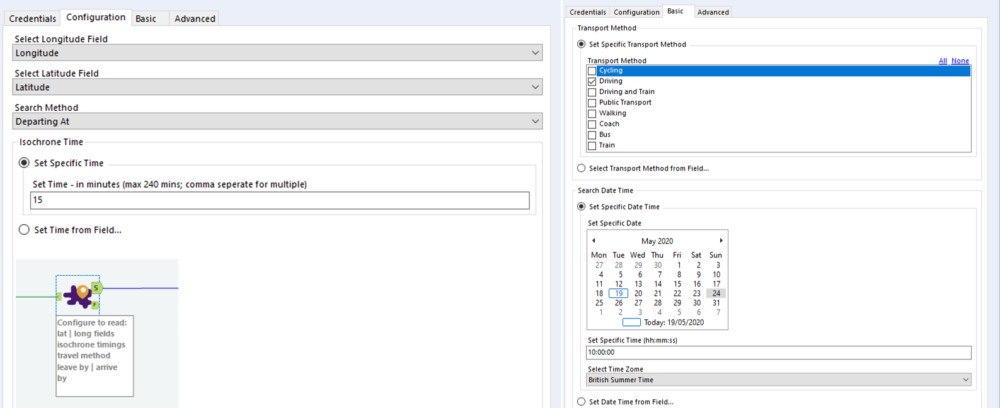Viewport: 1000px width, 408px height.
Task: Tick the Coach transport checkbox
Action: point(592,124)
